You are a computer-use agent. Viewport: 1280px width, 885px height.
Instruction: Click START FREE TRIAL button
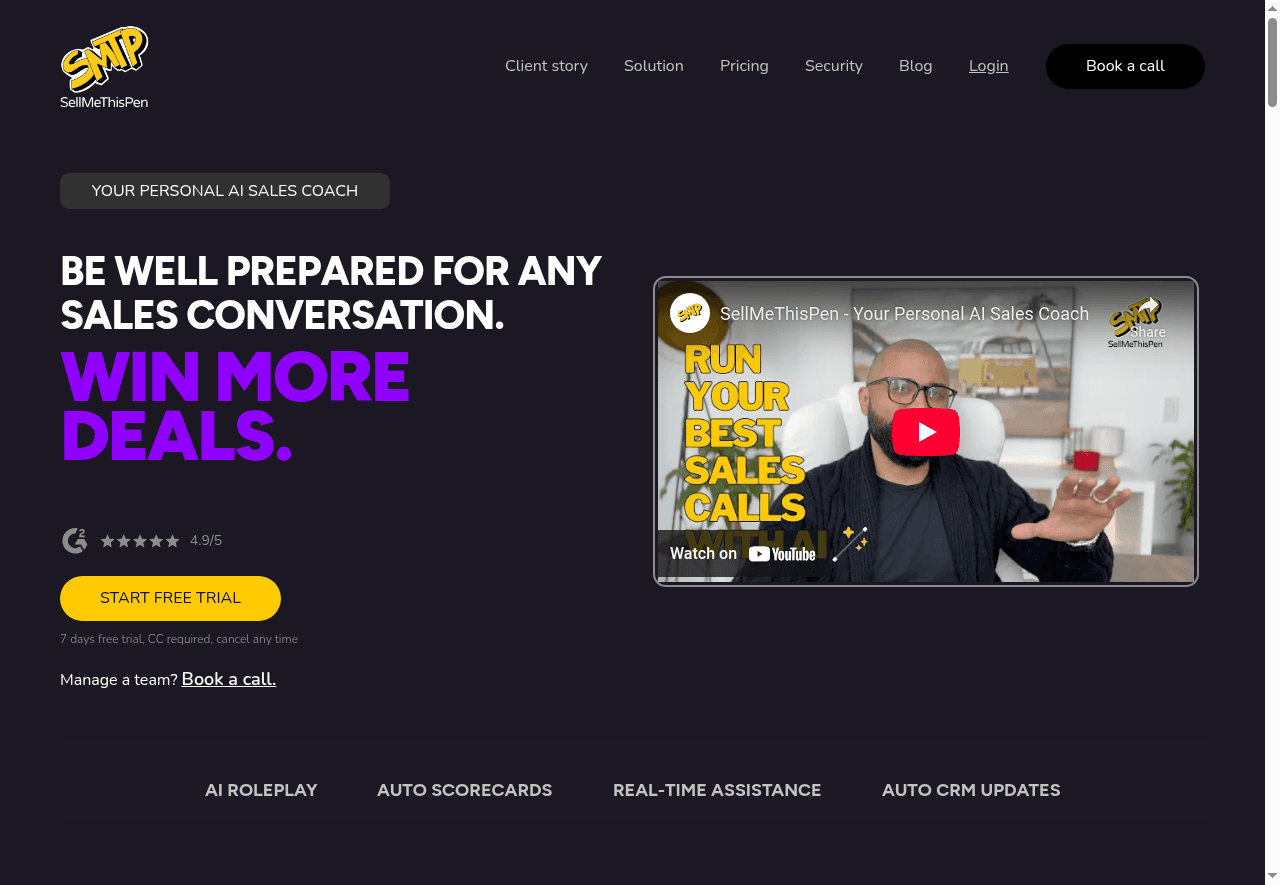click(170, 598)
